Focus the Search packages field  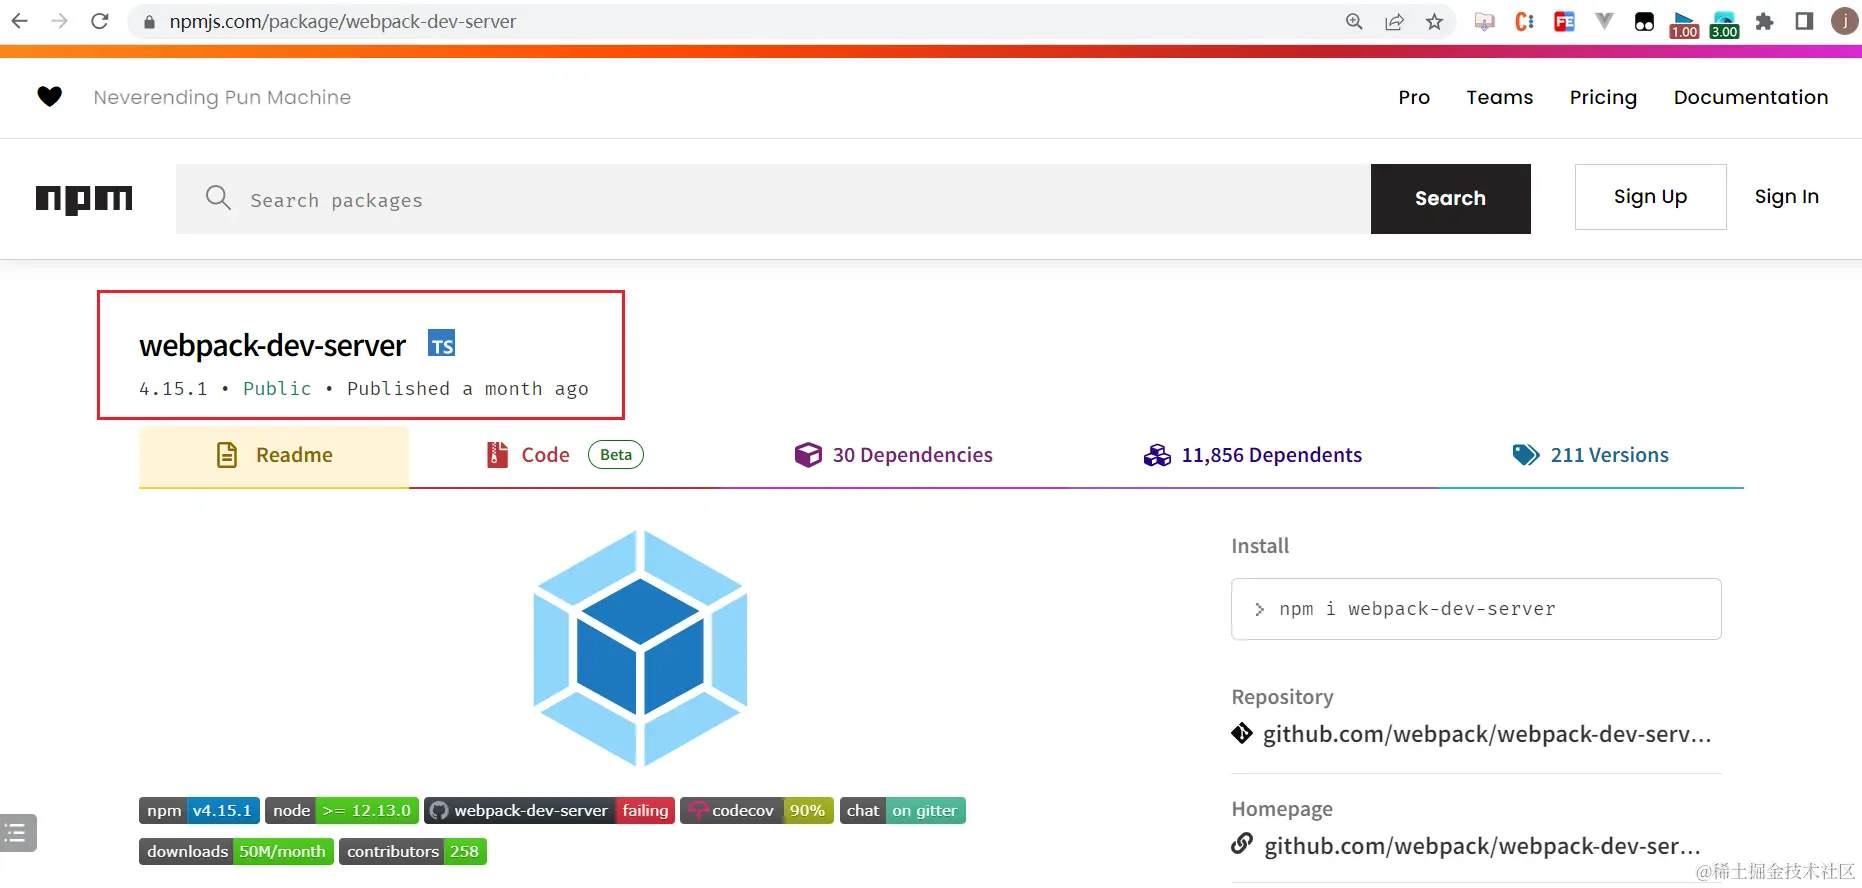pyautogui.click(x=773, y=199)
